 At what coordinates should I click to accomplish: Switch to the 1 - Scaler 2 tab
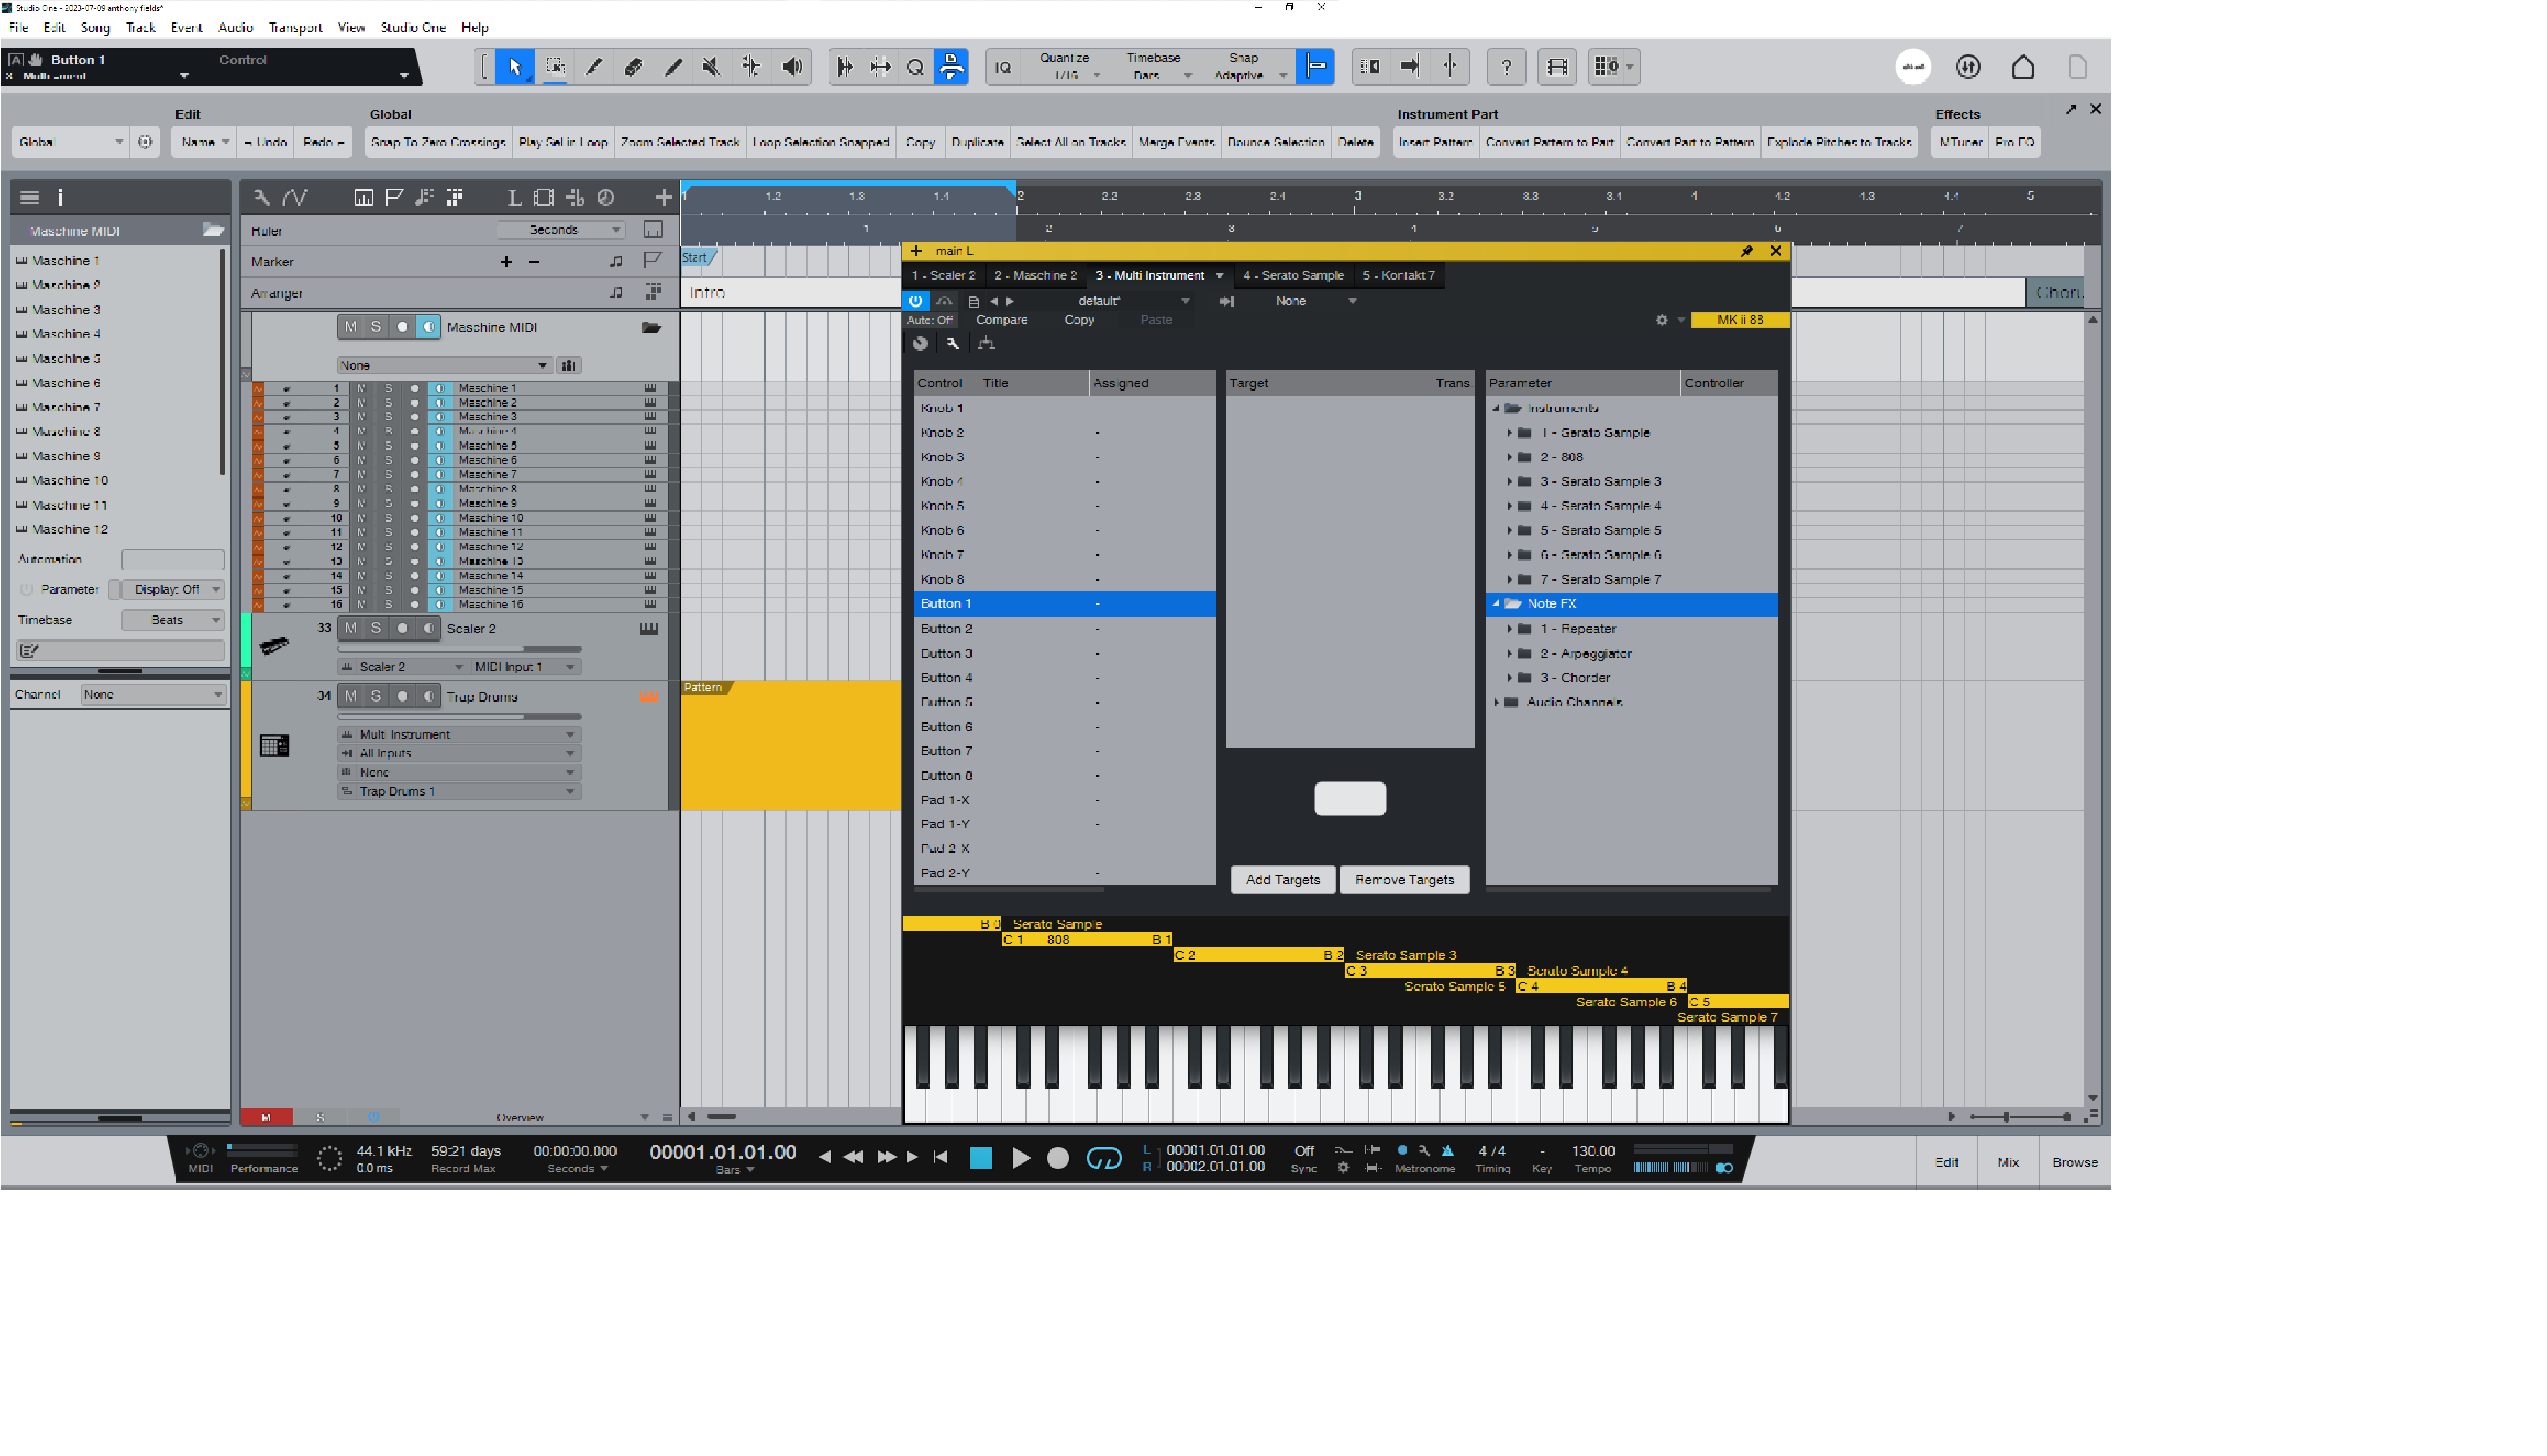pos(943,275)
